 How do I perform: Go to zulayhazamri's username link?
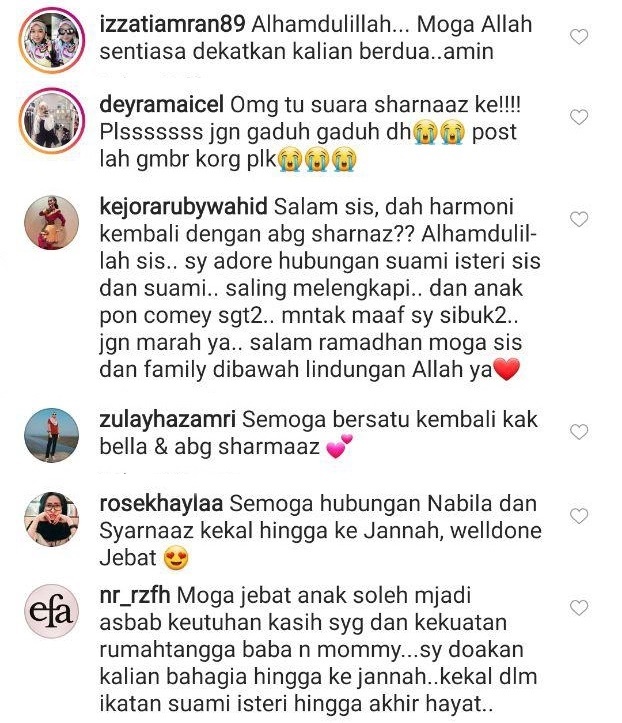point(167,419)
